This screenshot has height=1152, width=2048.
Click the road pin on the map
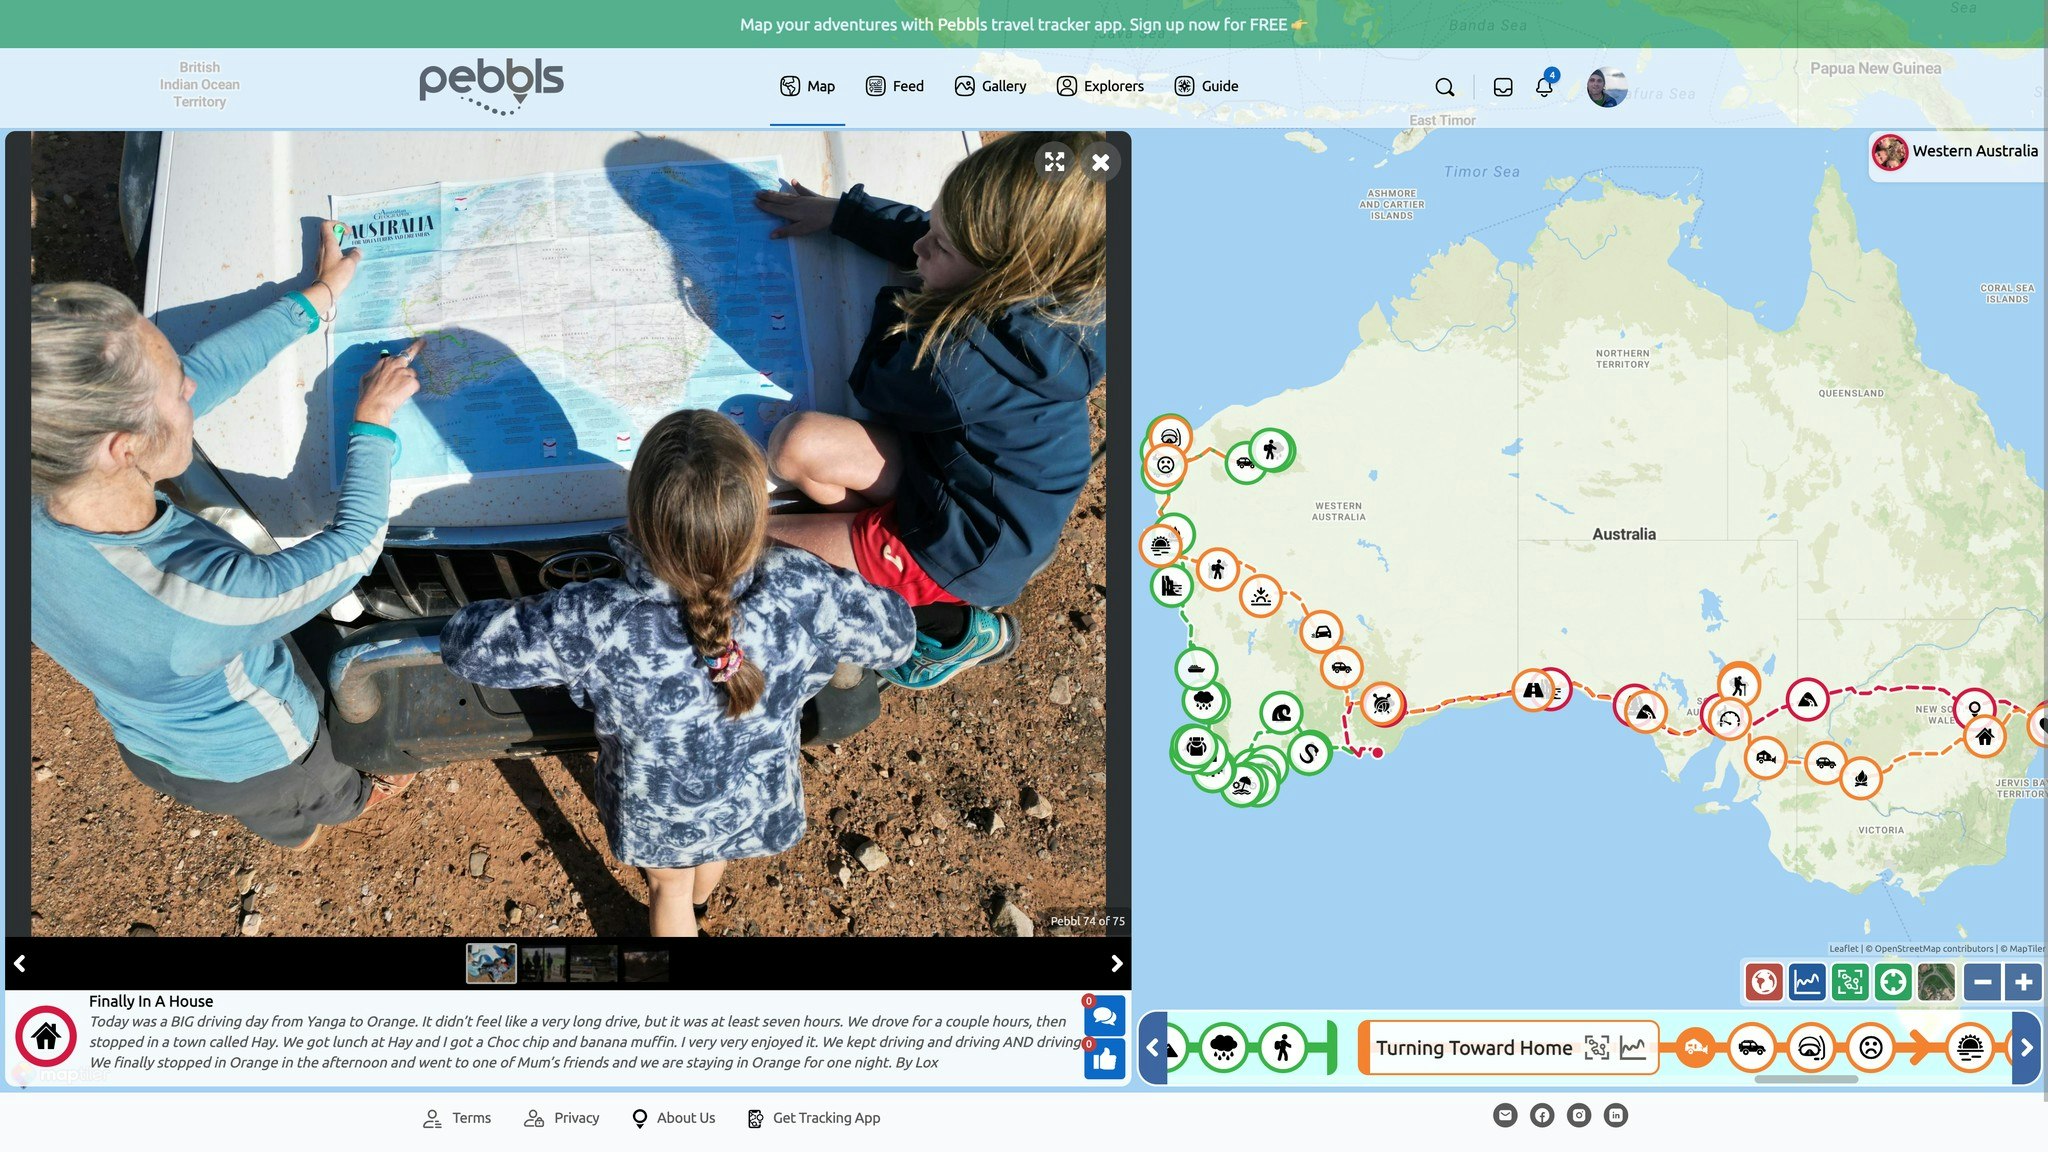[x=1533, y=690]
